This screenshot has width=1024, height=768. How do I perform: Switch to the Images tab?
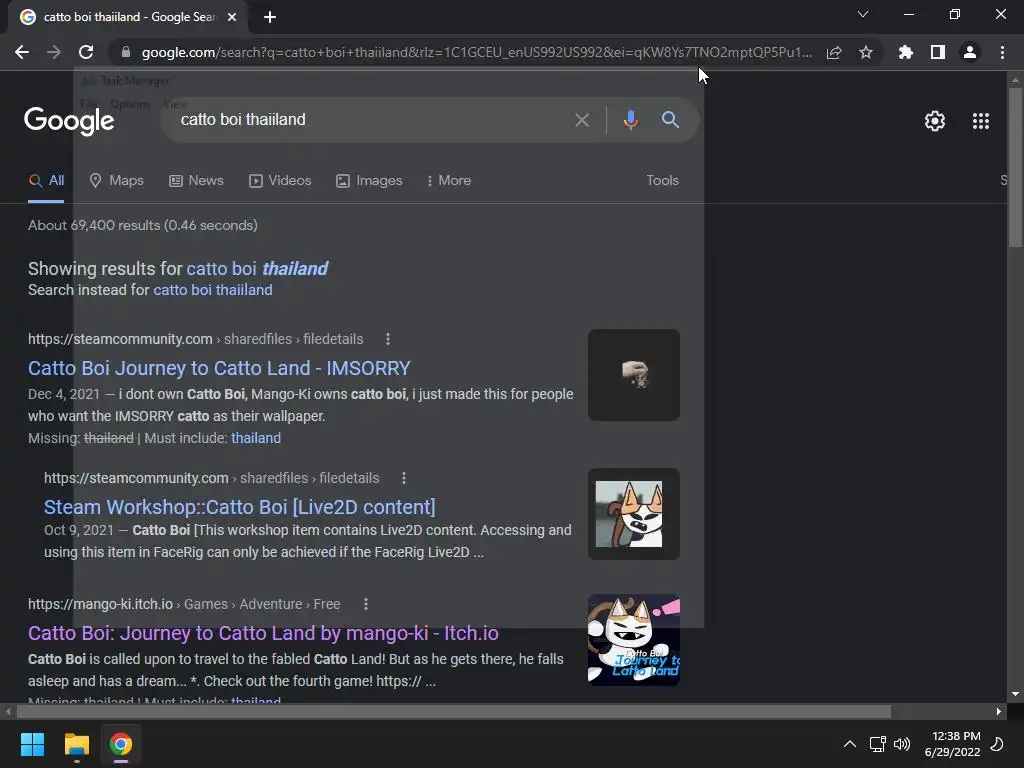click(369, 181)
